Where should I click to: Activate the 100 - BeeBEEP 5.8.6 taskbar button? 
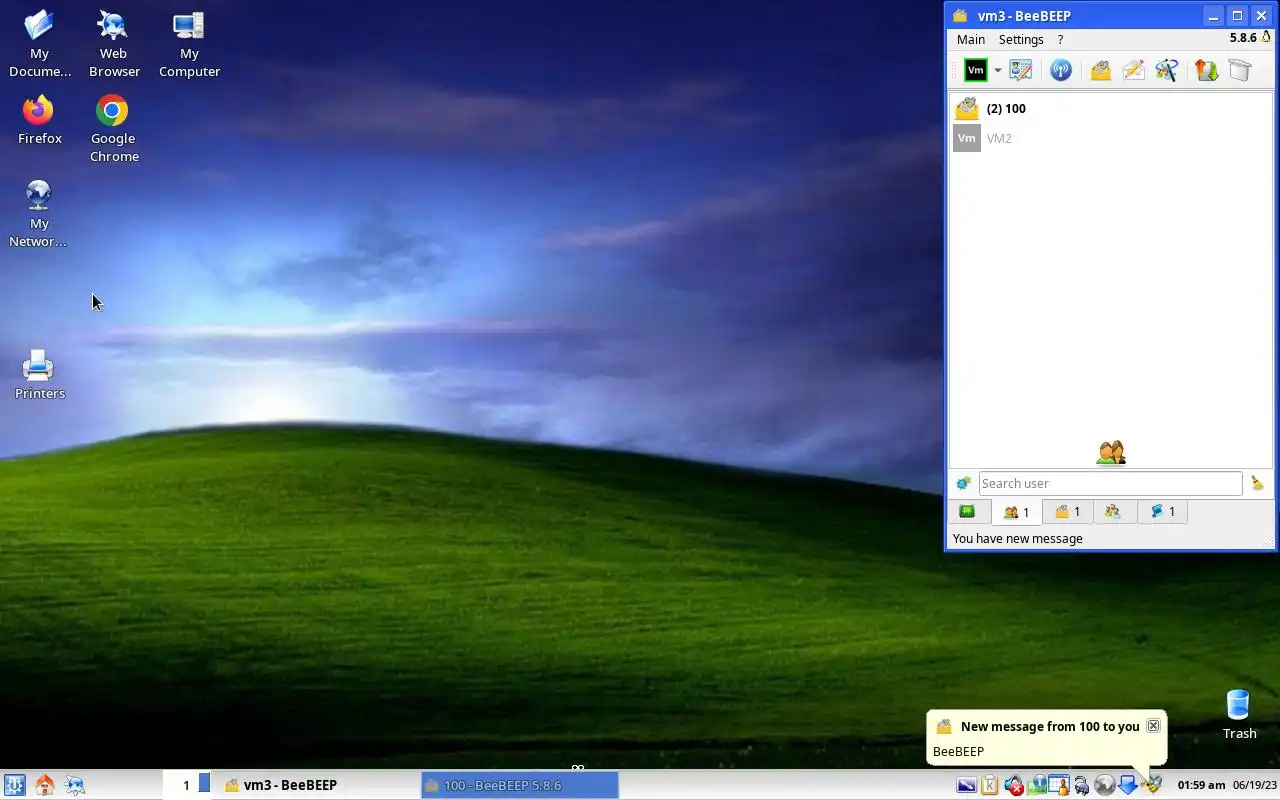[x=520, y=785]
